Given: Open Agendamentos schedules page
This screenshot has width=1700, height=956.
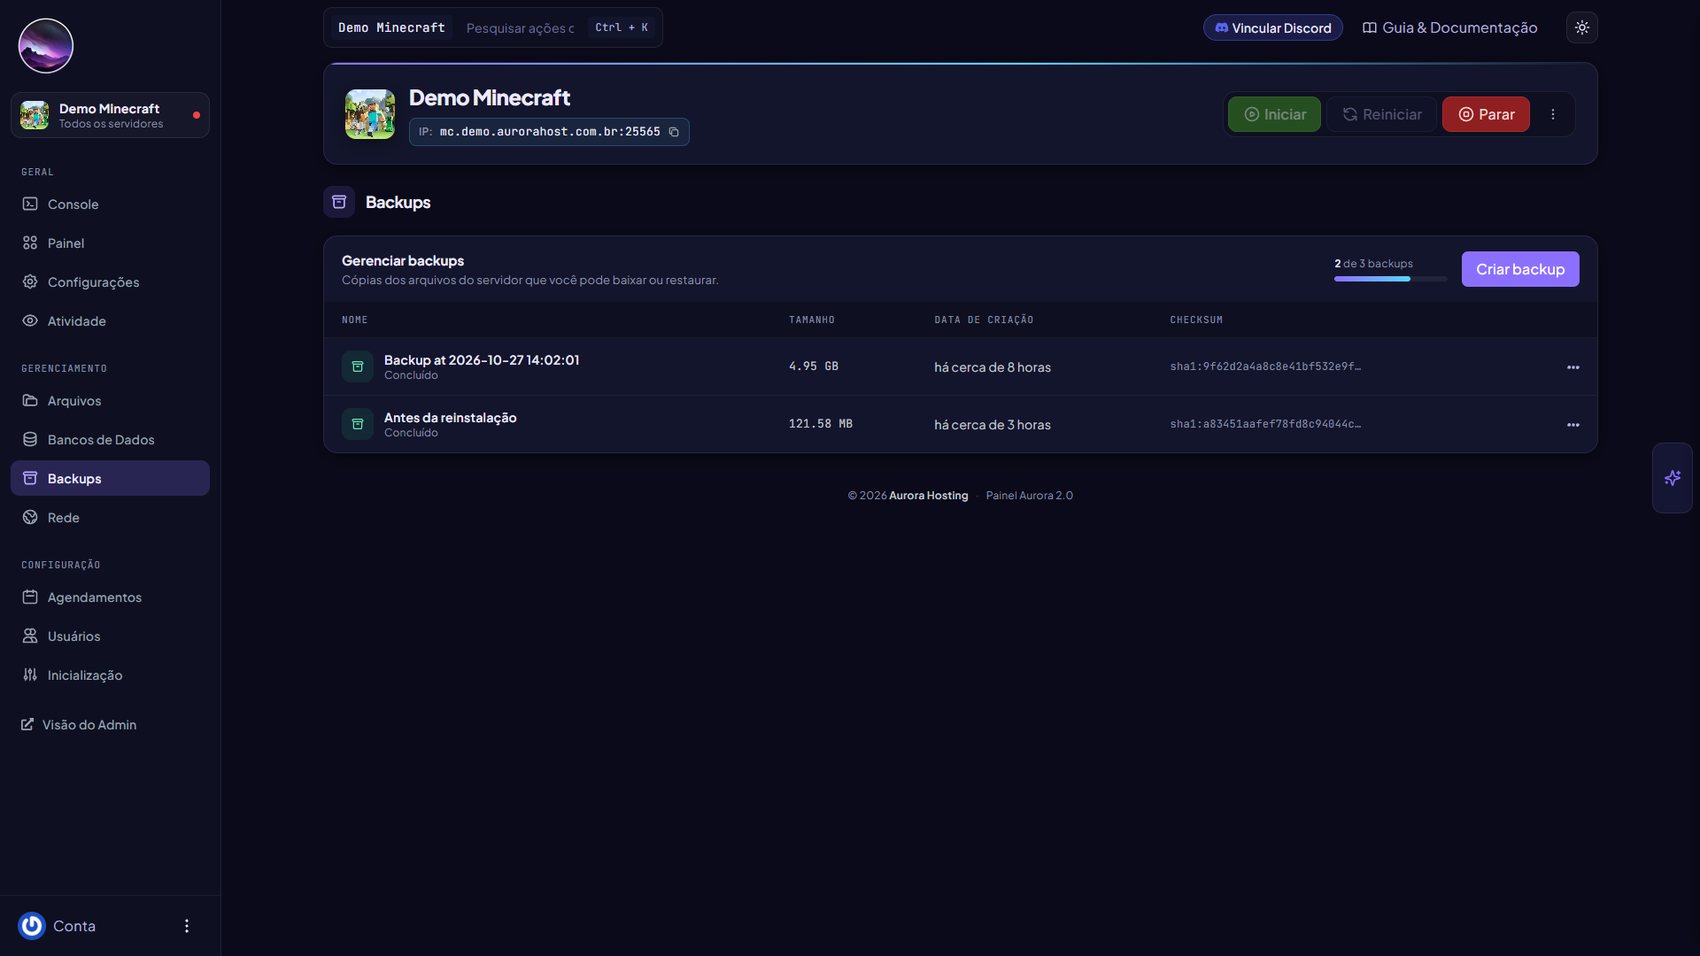Looking at the screenshot, I should pyautogui.click(x=110, y=597).
